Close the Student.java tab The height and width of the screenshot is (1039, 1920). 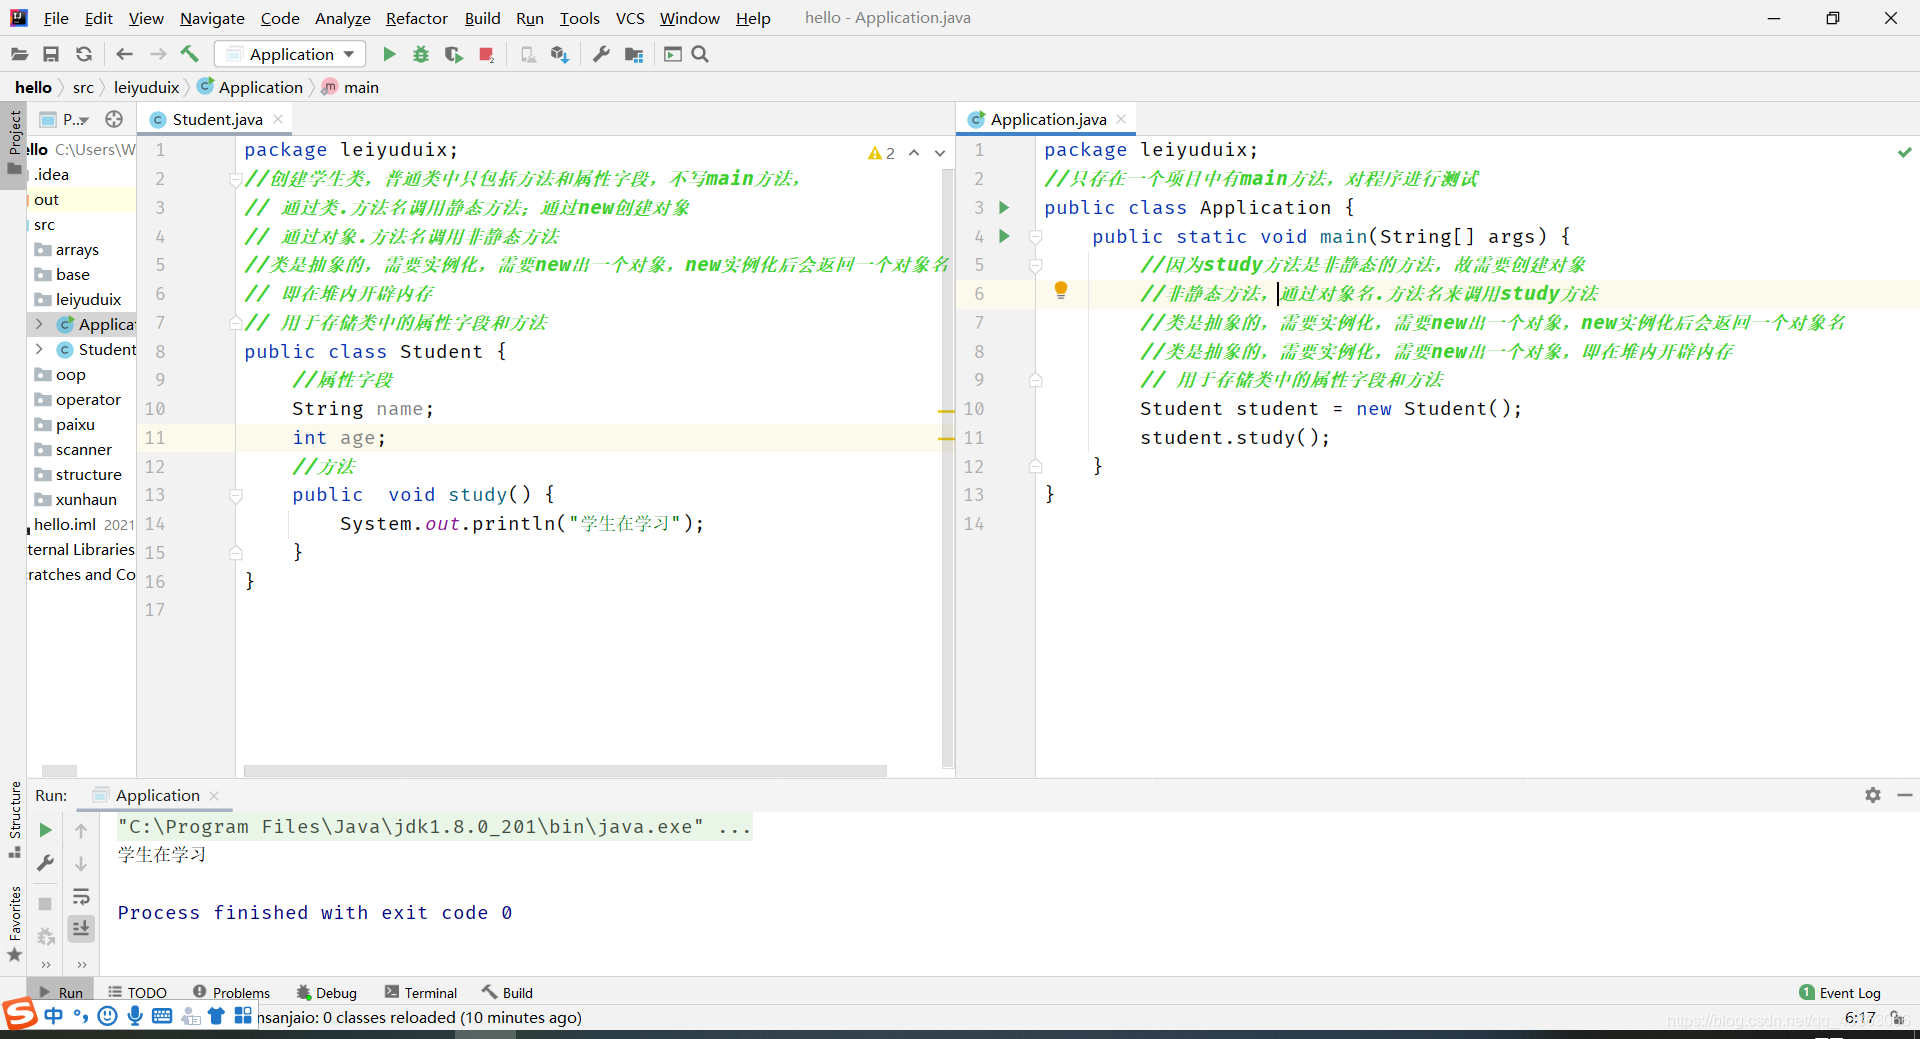click(x=278, y=119)
